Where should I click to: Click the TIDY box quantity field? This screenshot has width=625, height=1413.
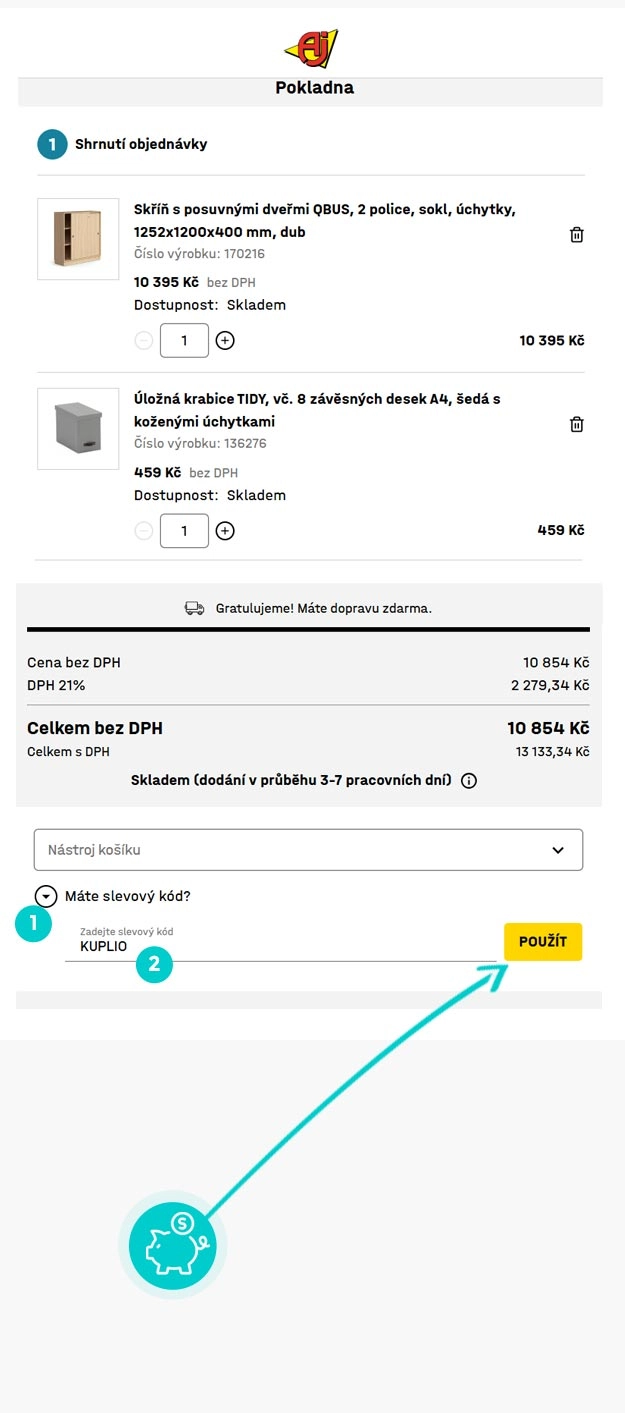[185, 531]
